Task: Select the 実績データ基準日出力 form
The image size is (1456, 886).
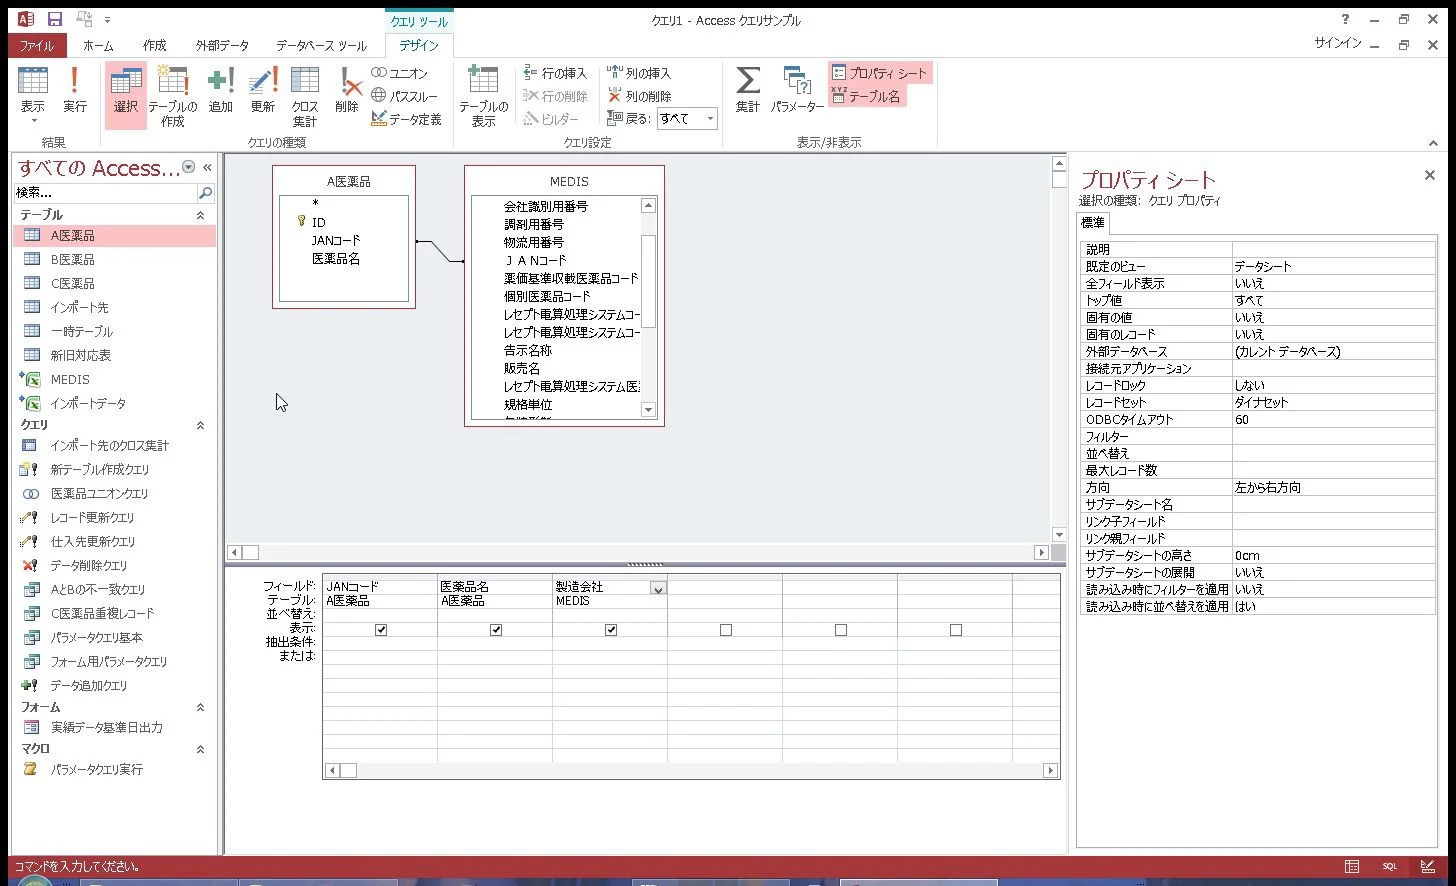Action: pyautogui.click(x=115, y=728)
